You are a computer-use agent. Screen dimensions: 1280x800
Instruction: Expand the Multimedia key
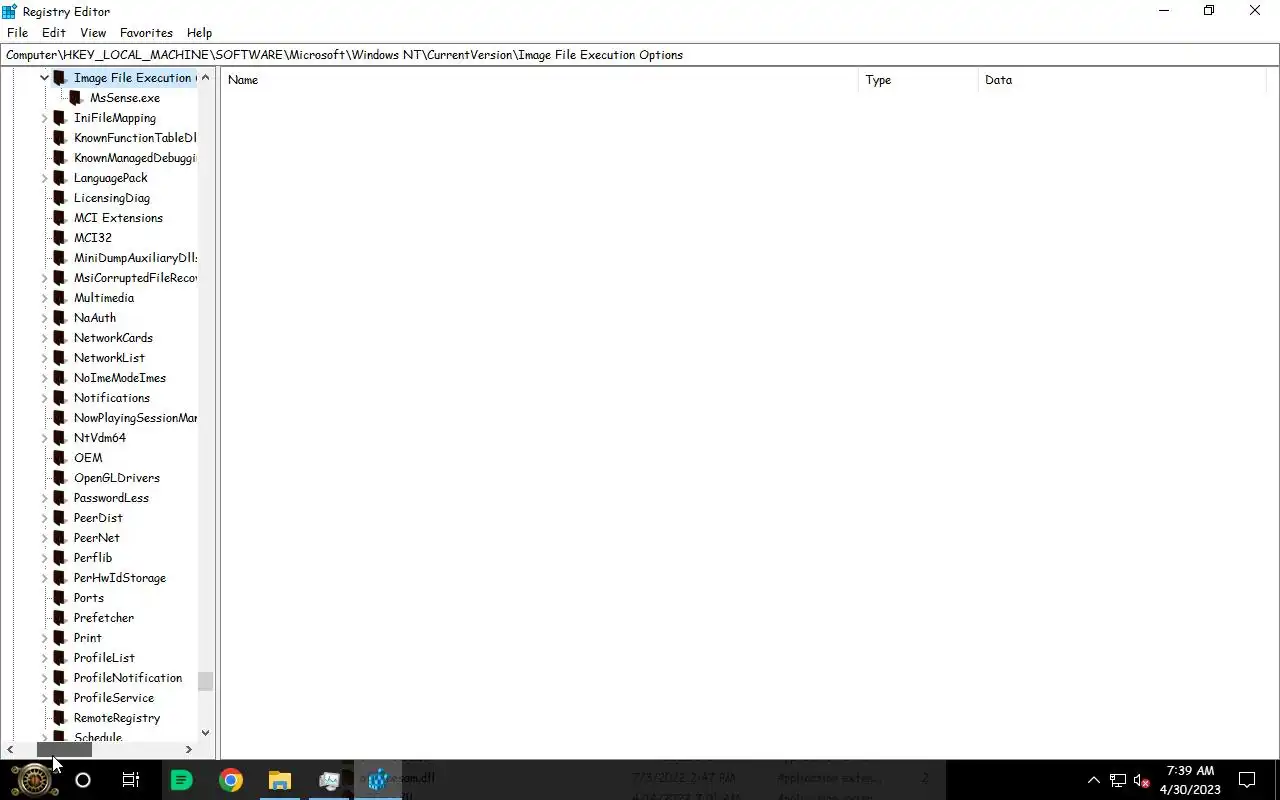pos(44,298)
